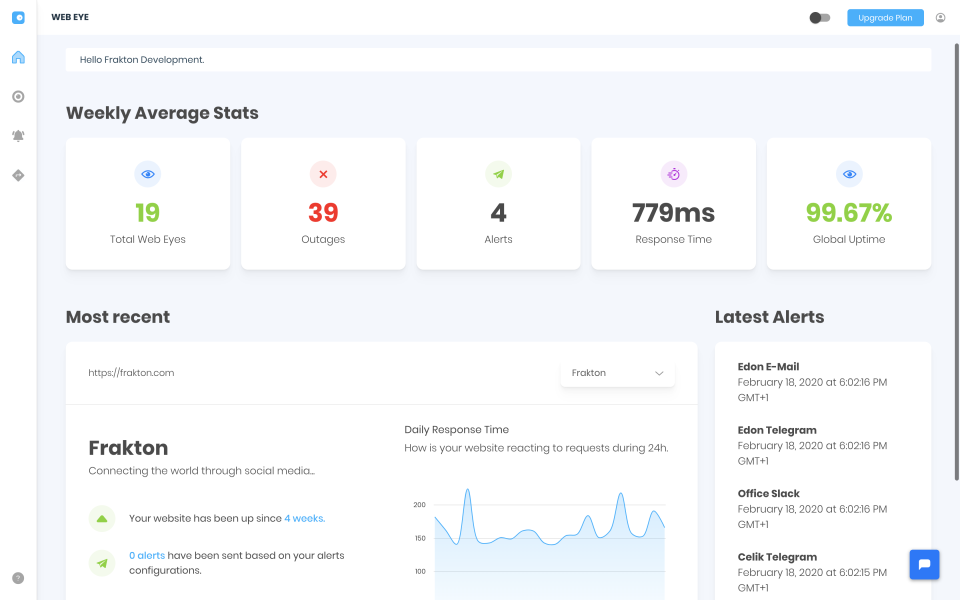Open the Home dashboard from the sidebar
The height and width of the screenshot is (600, 960).
click(17, 57)
